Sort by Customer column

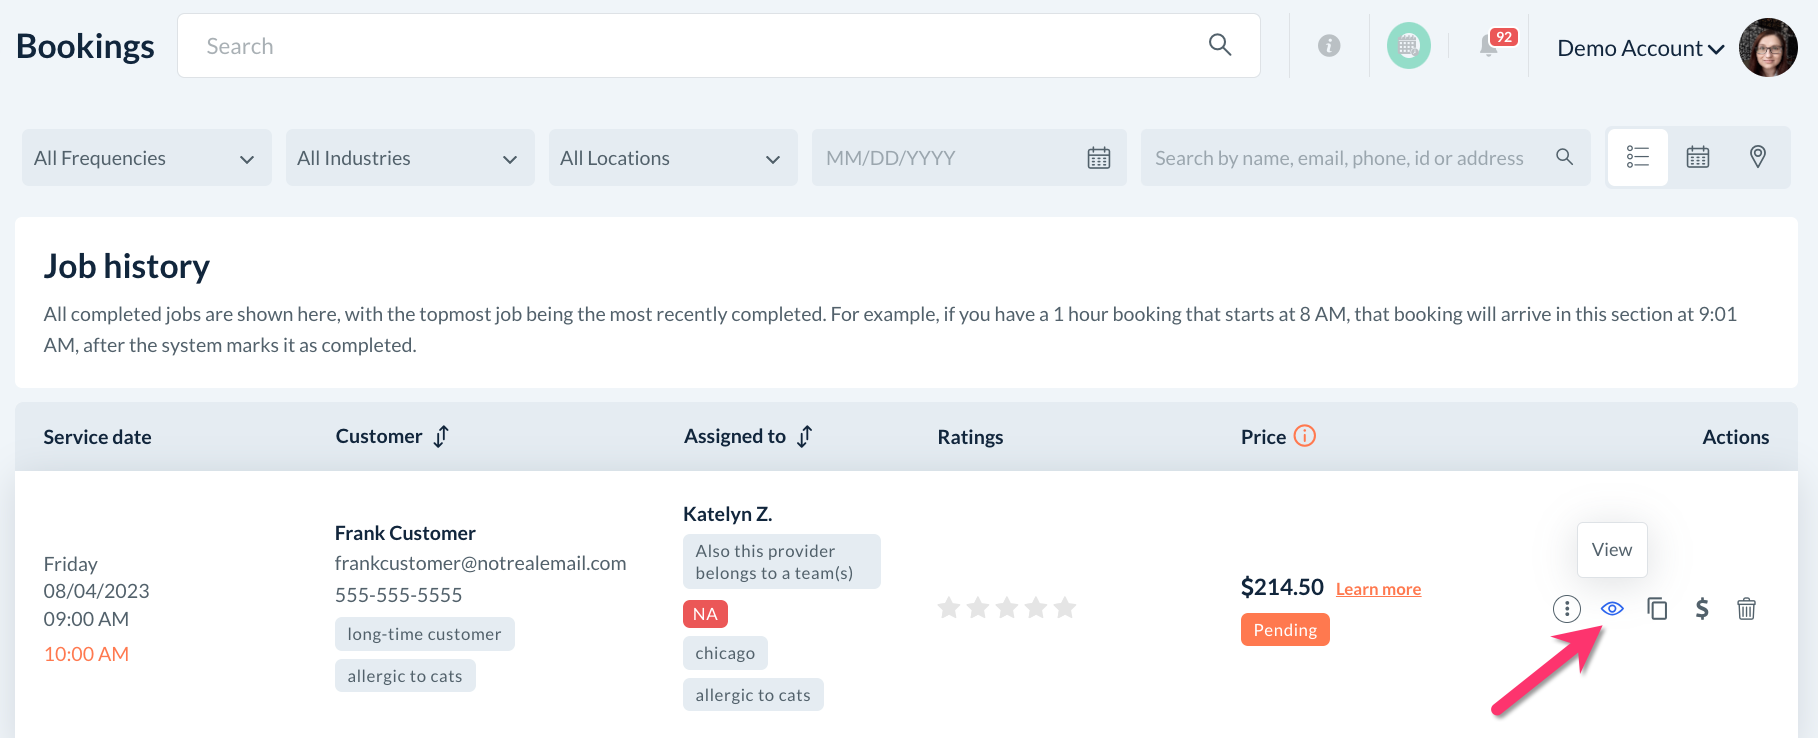[x=441, y=436]
